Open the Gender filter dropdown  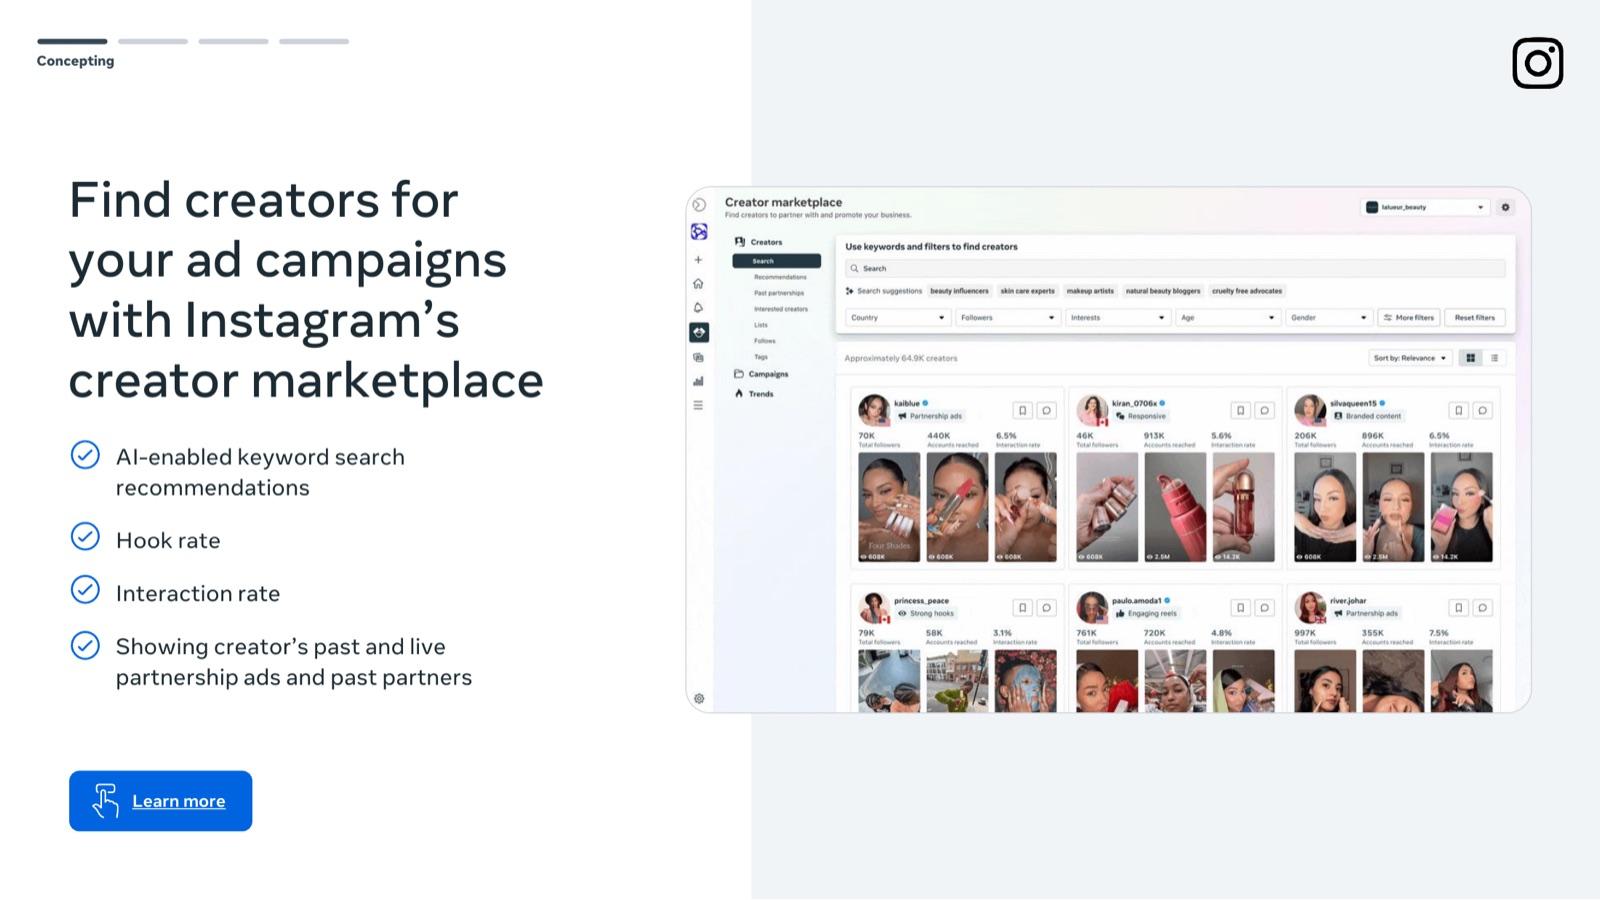(1328, 318)
